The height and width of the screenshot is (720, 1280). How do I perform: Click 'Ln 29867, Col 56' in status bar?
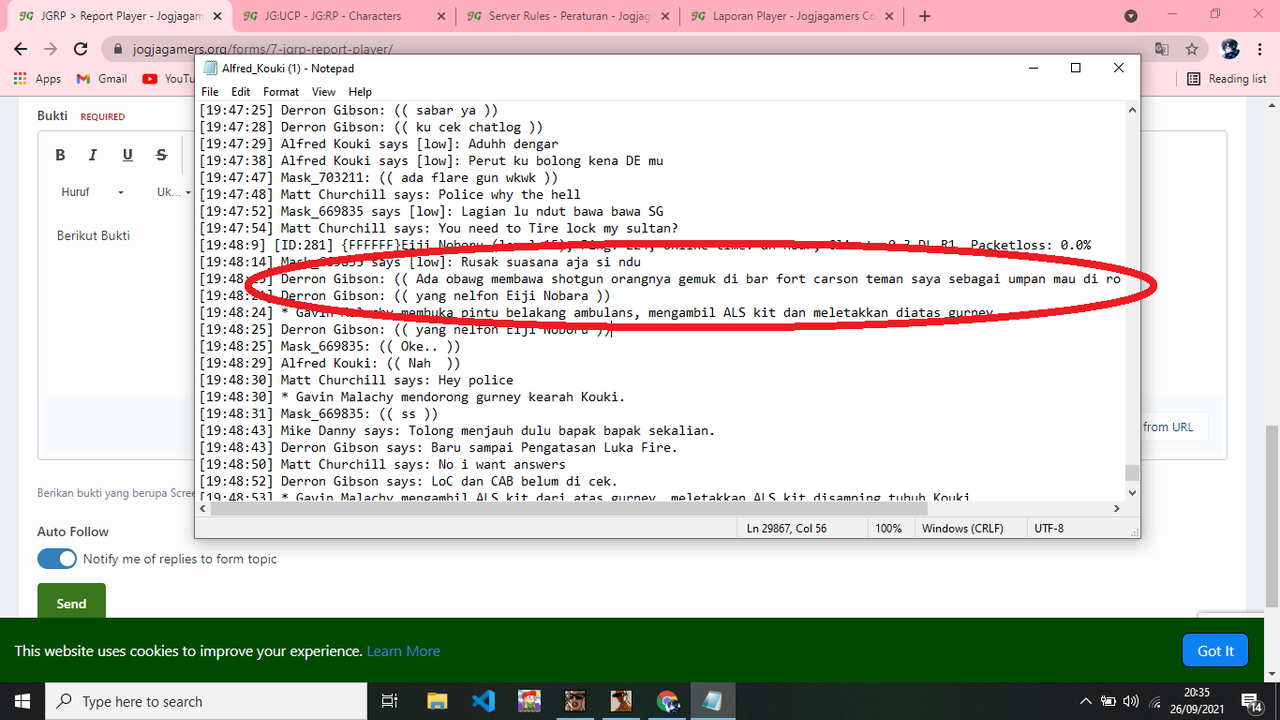point(787,528)
